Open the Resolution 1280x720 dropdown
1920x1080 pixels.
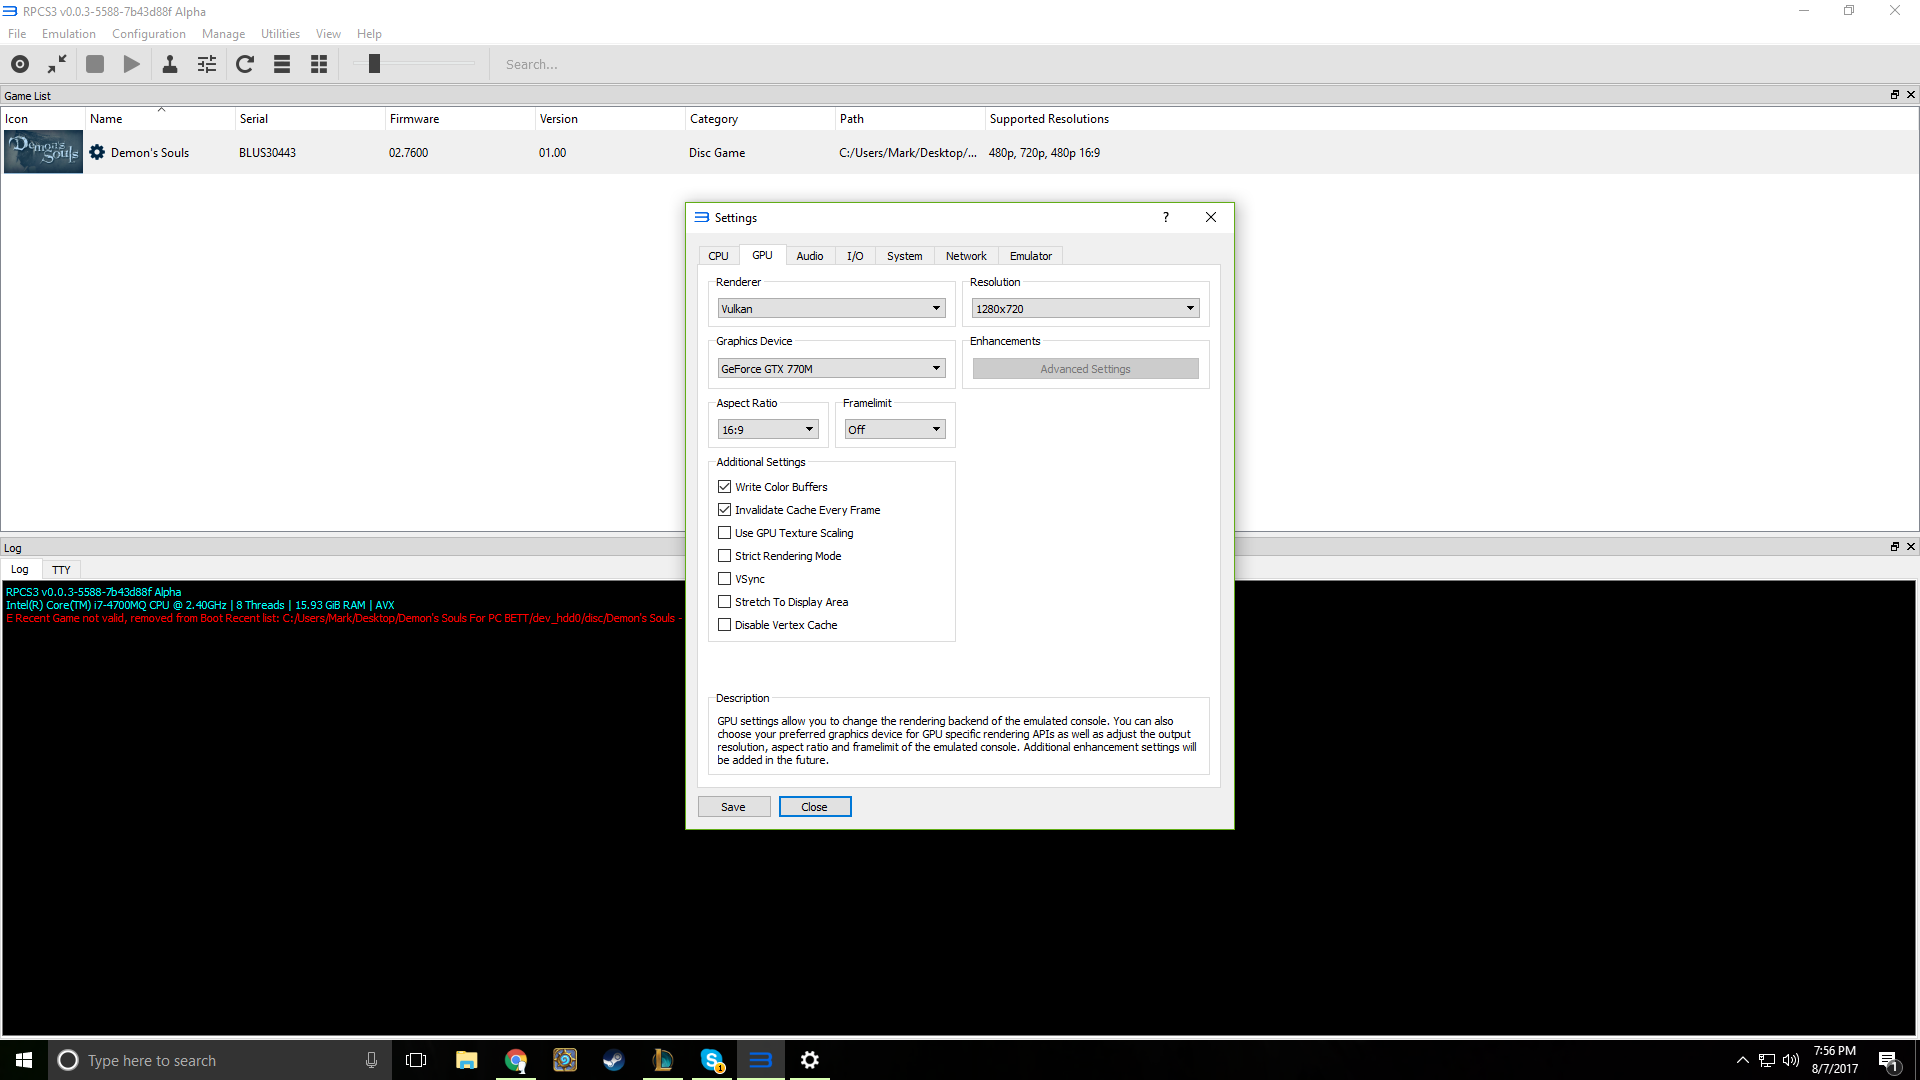tap(1085, 308)
